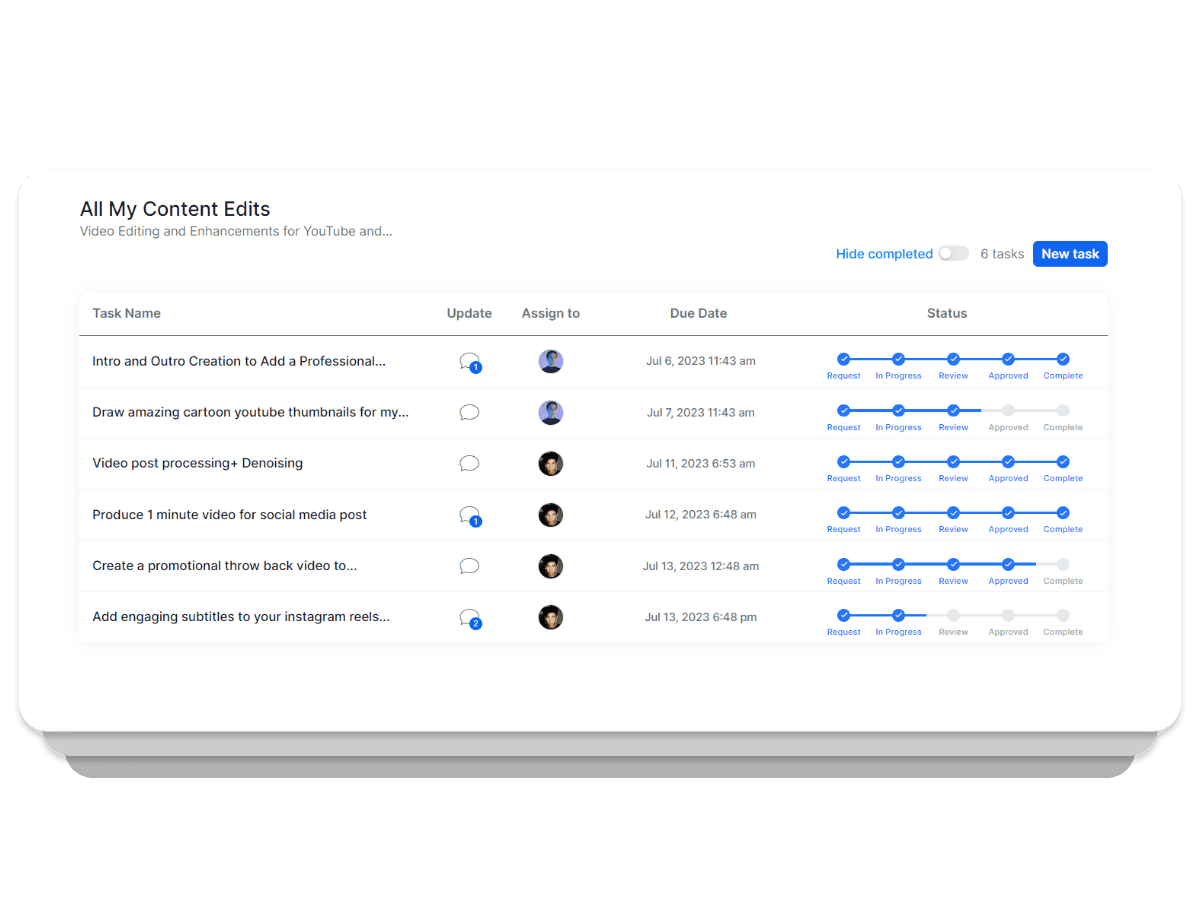The width and height of the screenshot is (1200, 900).
Task: Set Draw amazing cartoon task status to Approved
Action: click(x=1008, y=410)
